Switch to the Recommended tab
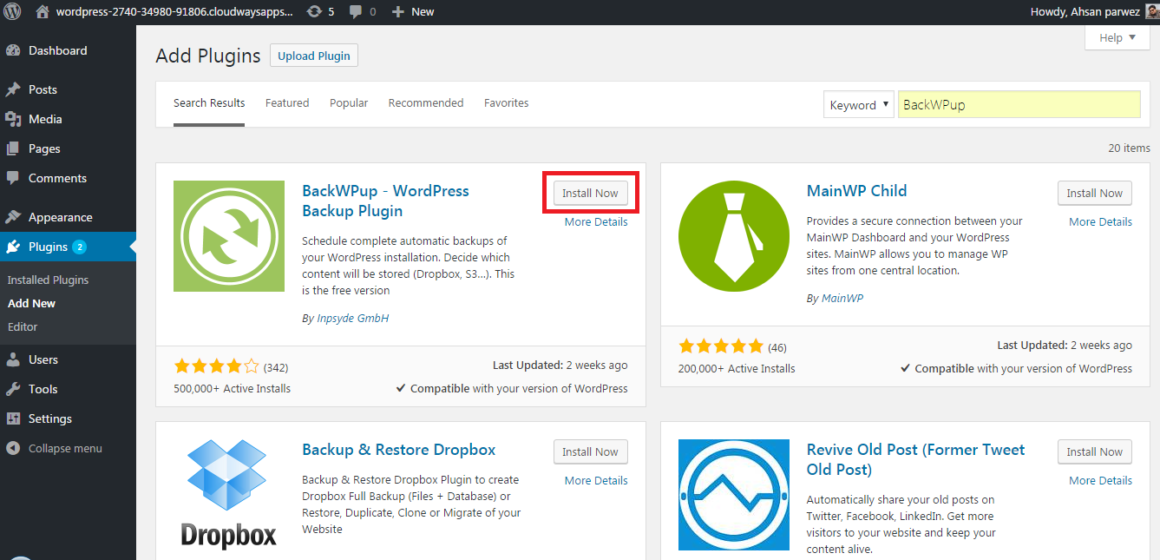The width and height of the screenshot is (1160, 560). click(x=425, y=104)
